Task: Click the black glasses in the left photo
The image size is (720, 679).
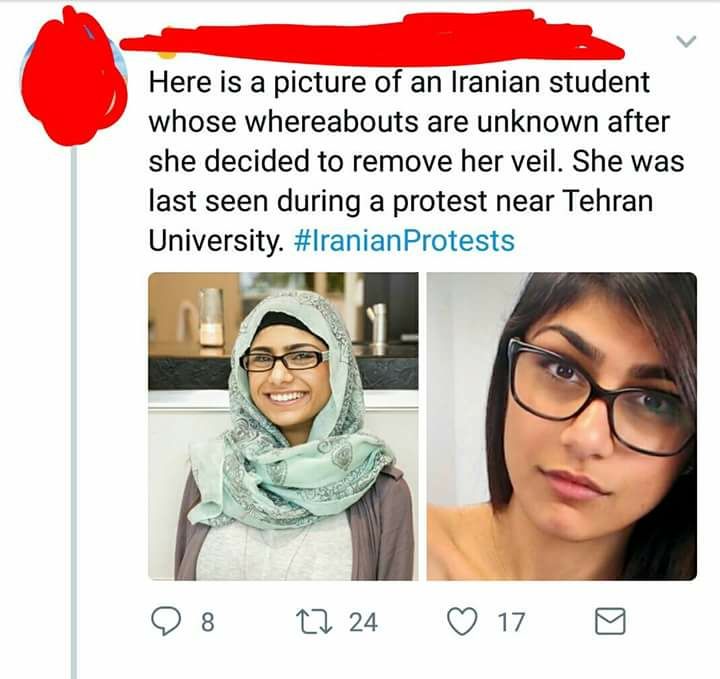Action: 285,360
